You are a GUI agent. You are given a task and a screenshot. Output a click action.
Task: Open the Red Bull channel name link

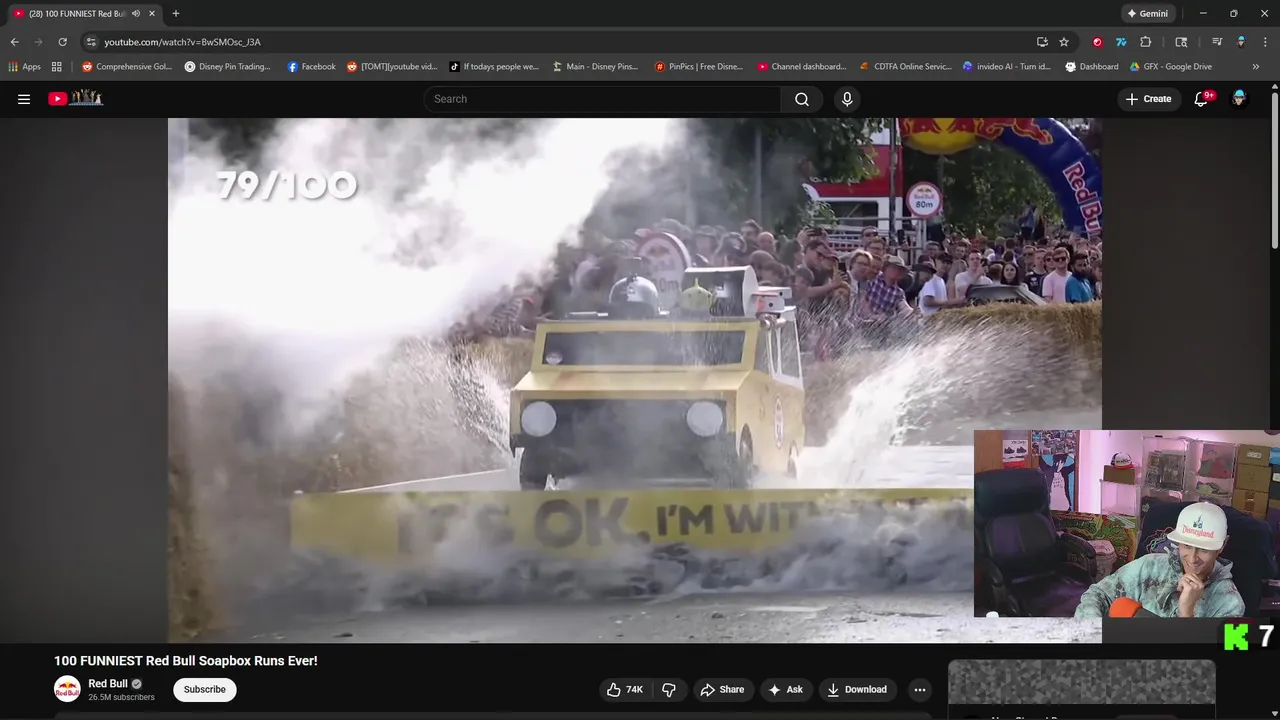pos(108,684)
